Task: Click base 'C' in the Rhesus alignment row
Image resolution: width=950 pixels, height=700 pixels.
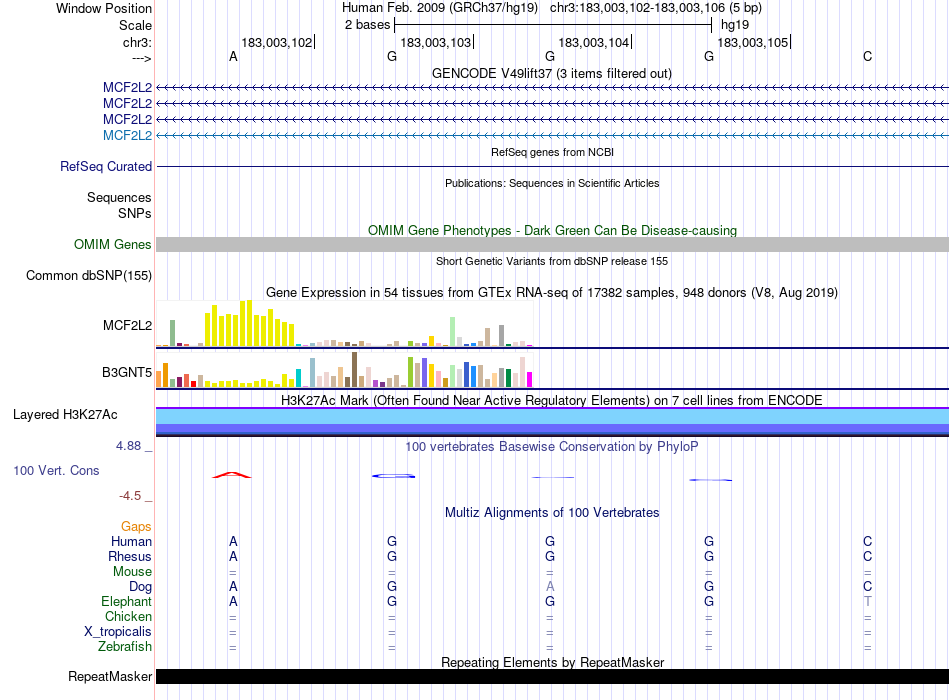Action: coord(868,556)
